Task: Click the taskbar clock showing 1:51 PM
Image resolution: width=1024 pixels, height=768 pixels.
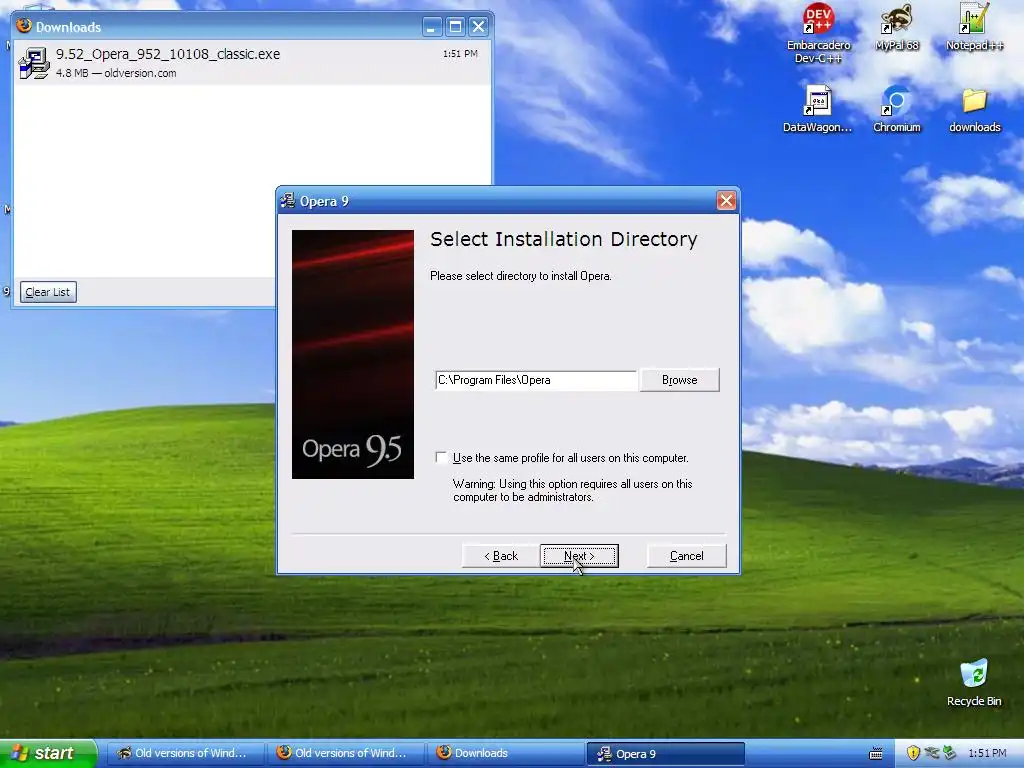Action: coord(987,753)
